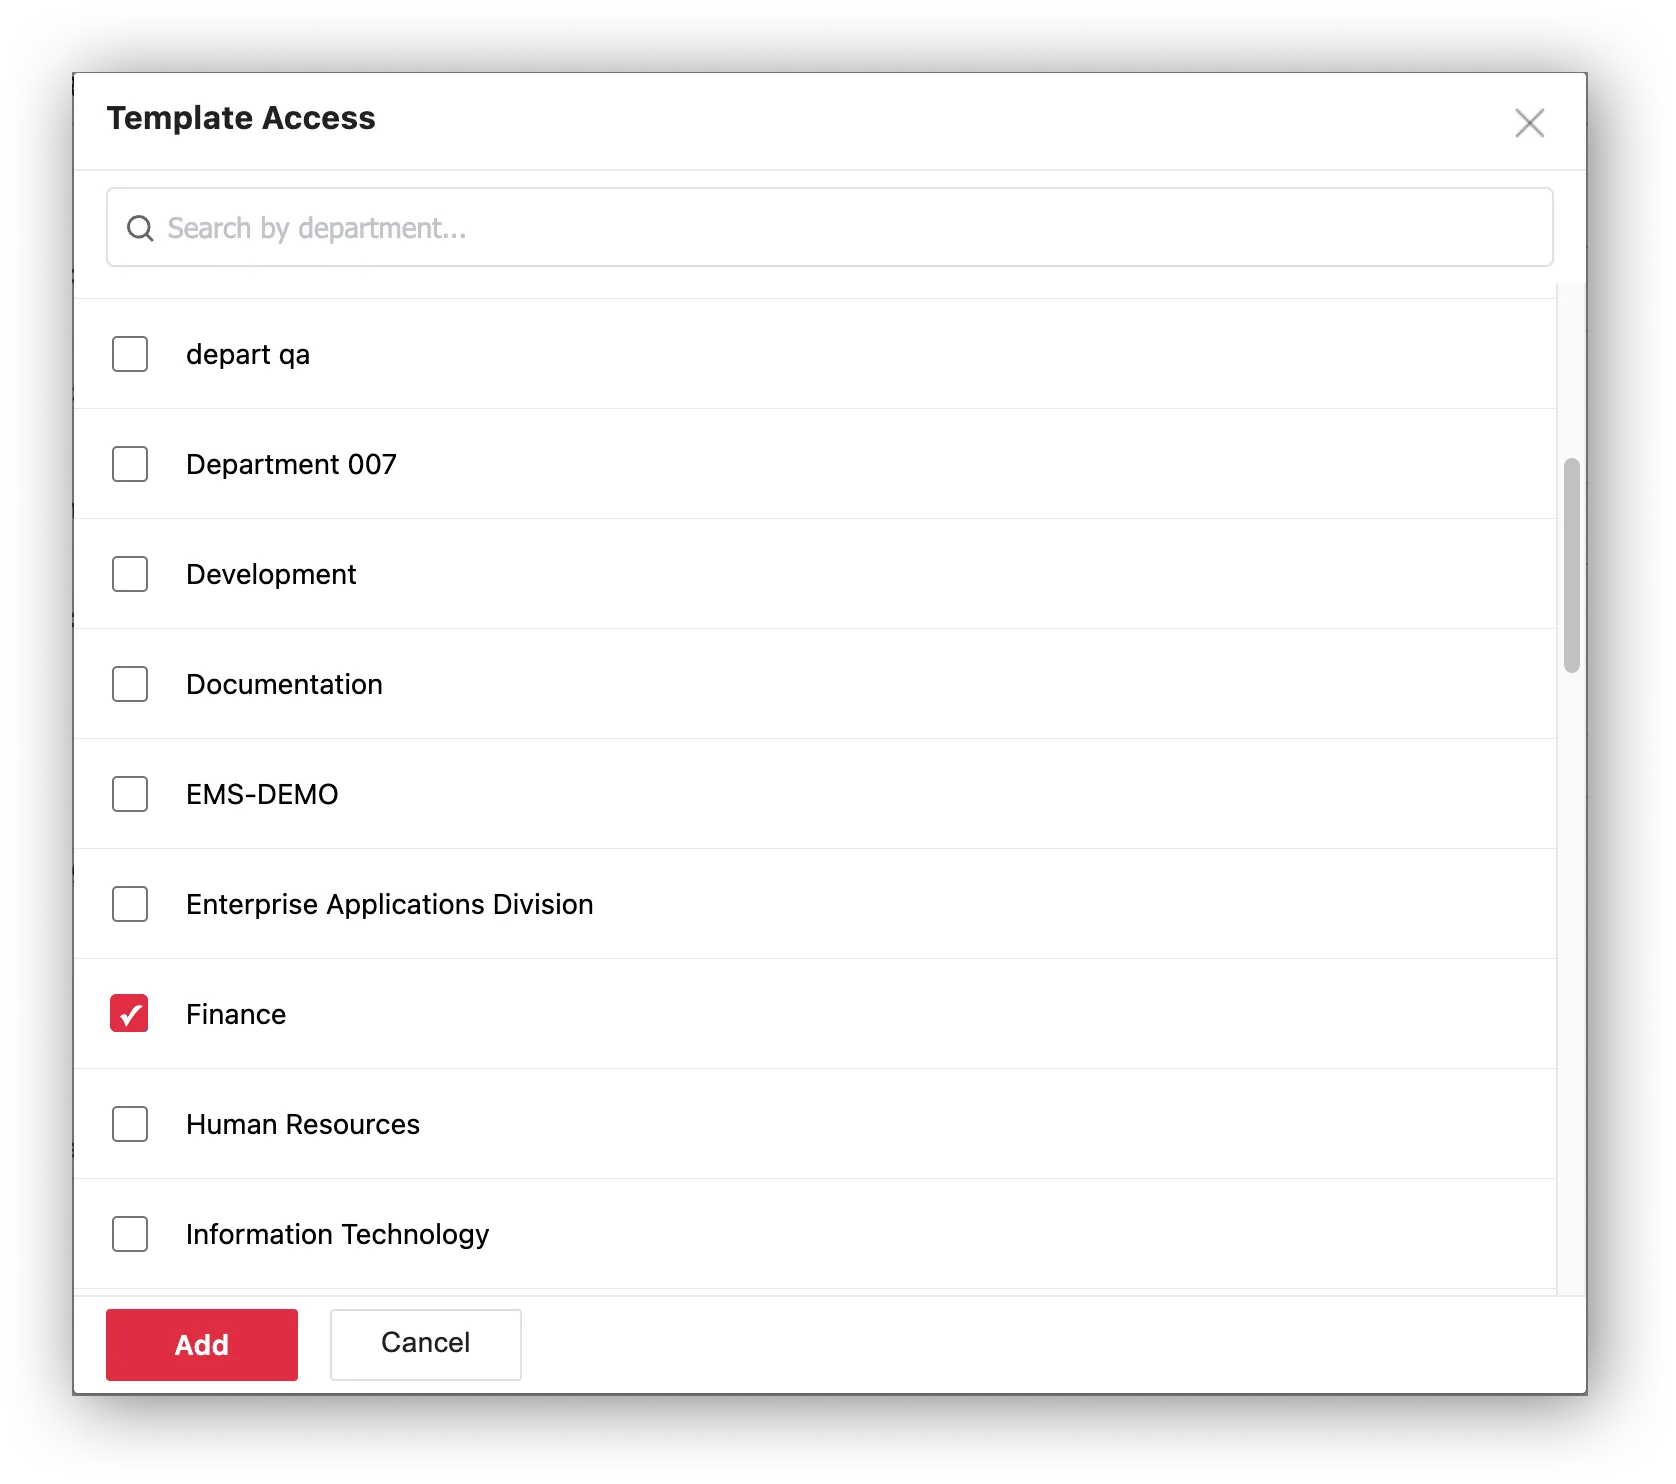1676x1484 pixels.
Task: Select the Development department
Action: click(129, 574)
